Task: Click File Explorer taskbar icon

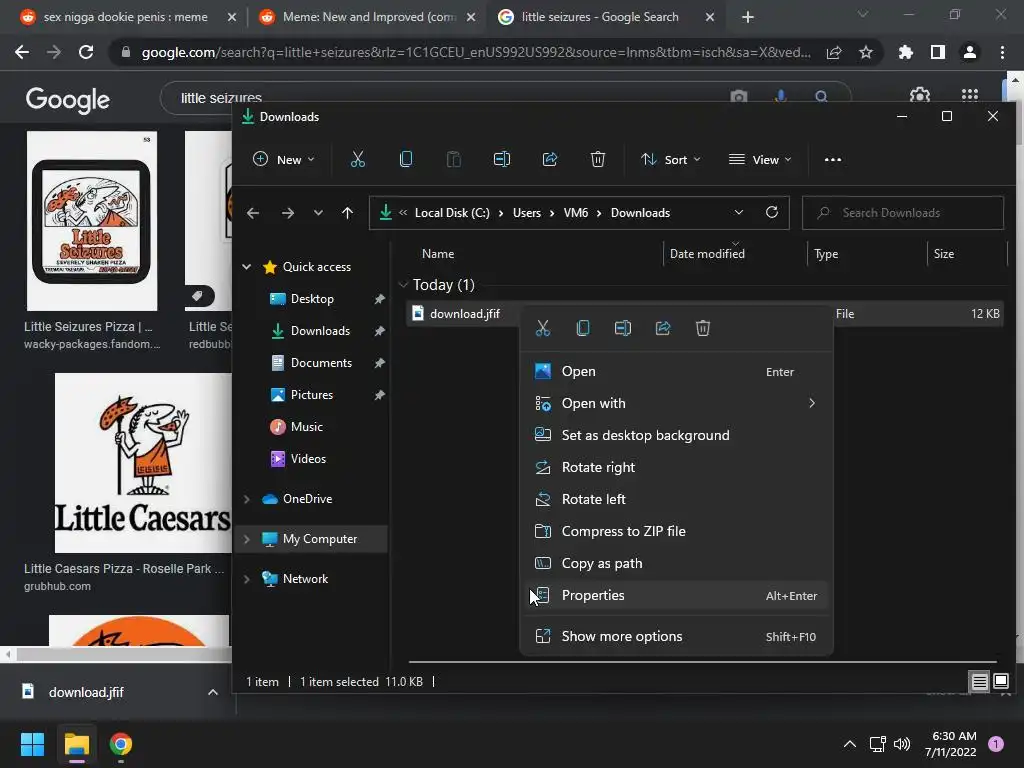Action: pyautogui.click(x=76, y=744)
